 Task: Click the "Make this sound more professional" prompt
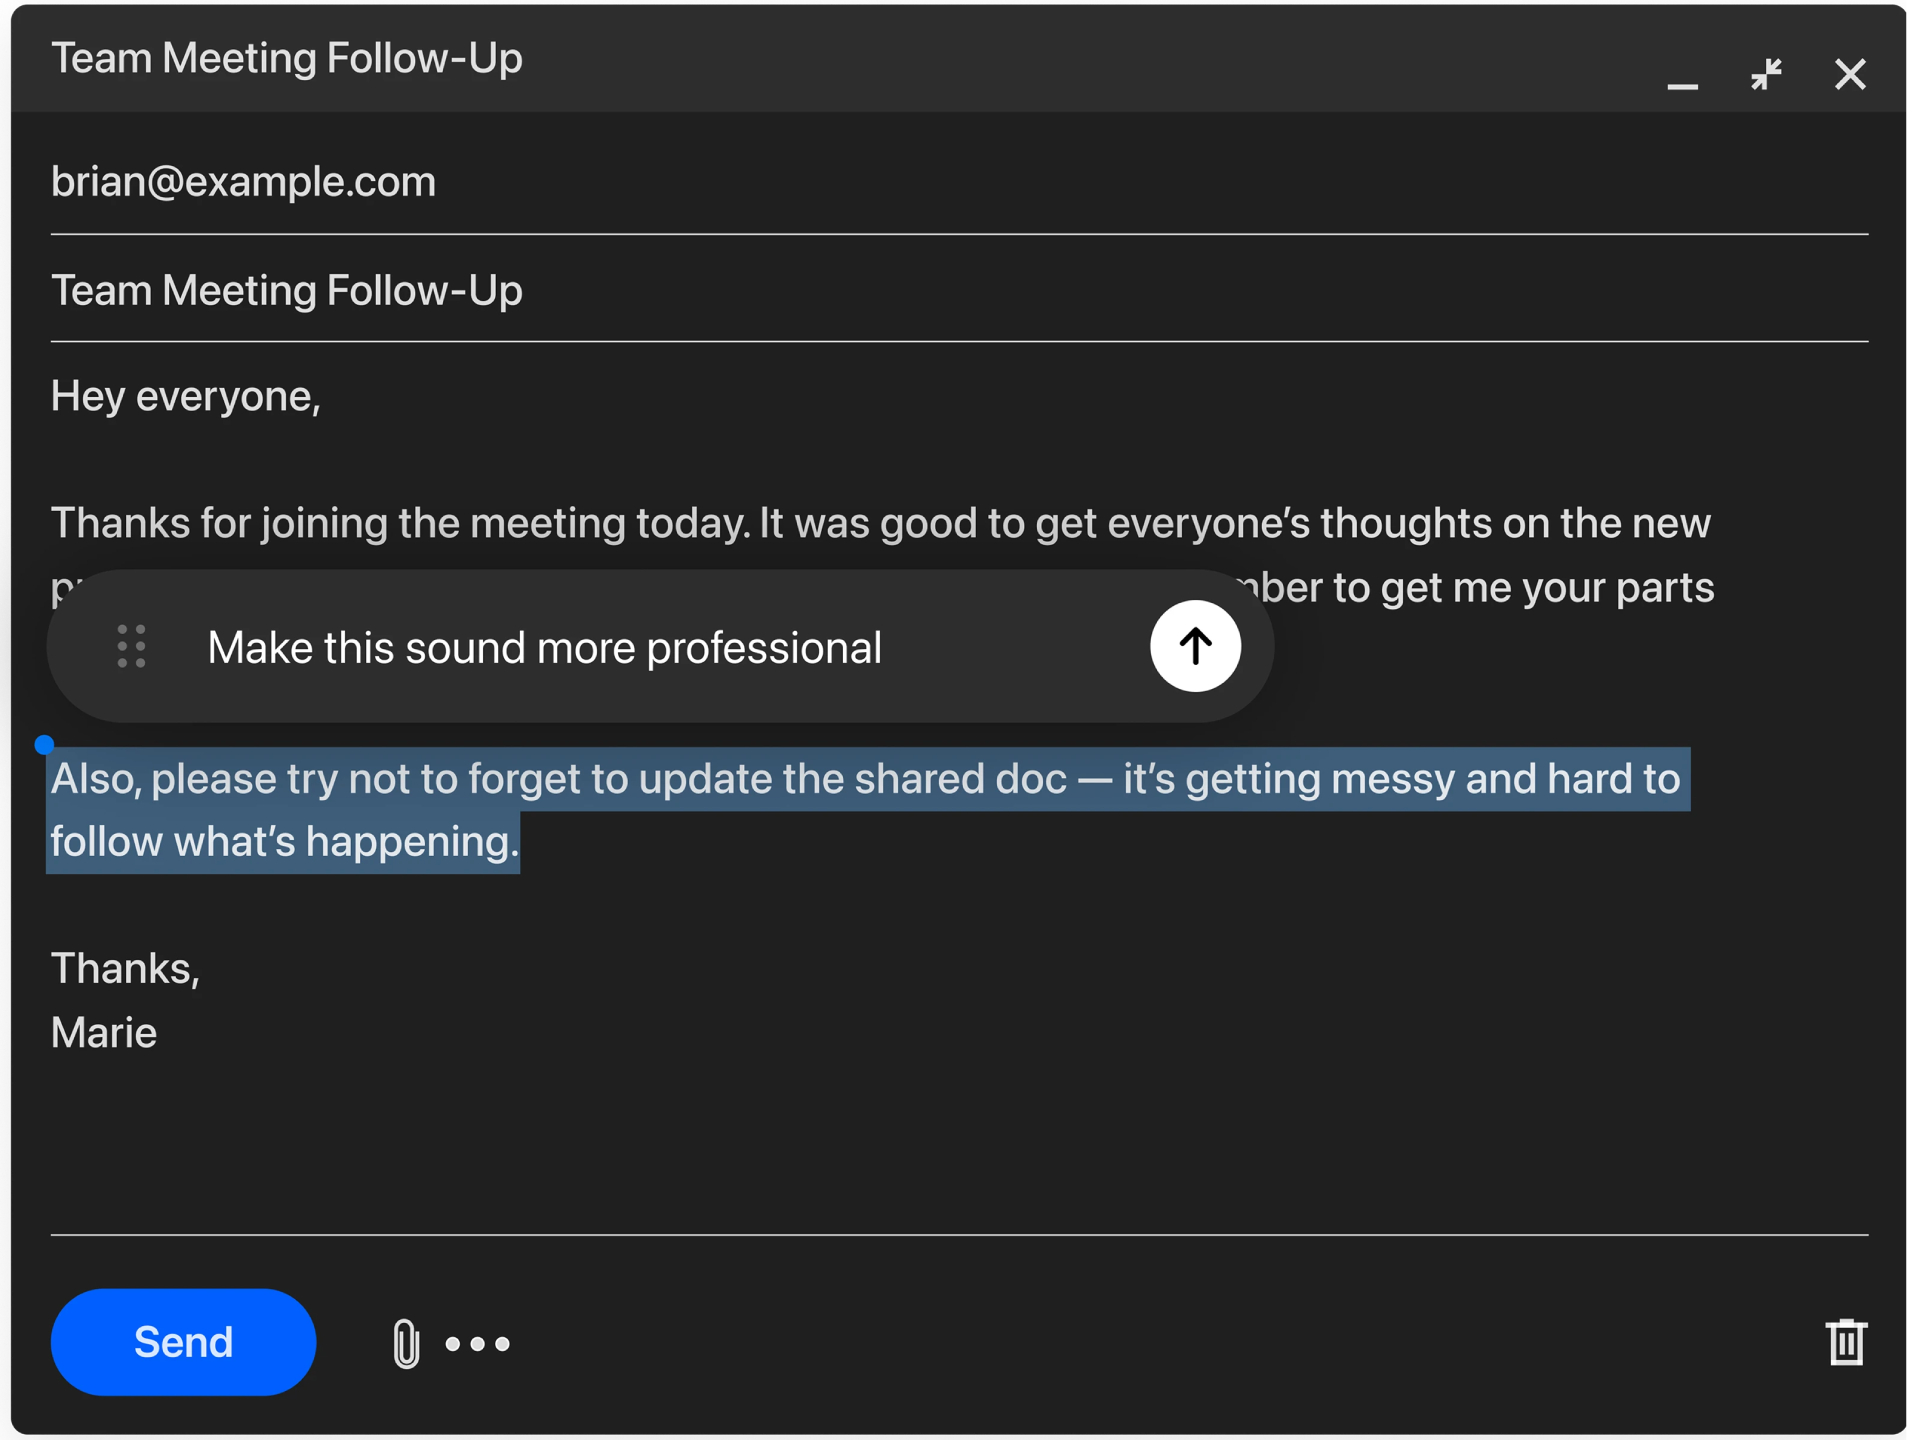pos(544,648)
